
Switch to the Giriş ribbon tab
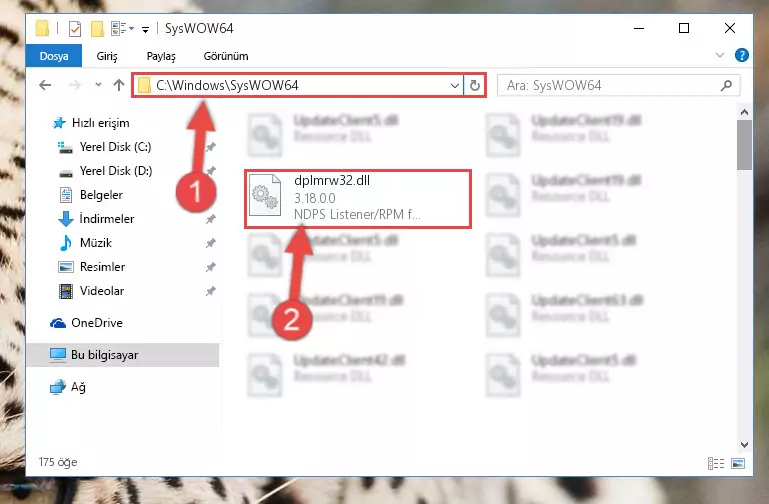pyautogui.click(x=106, y=56)
